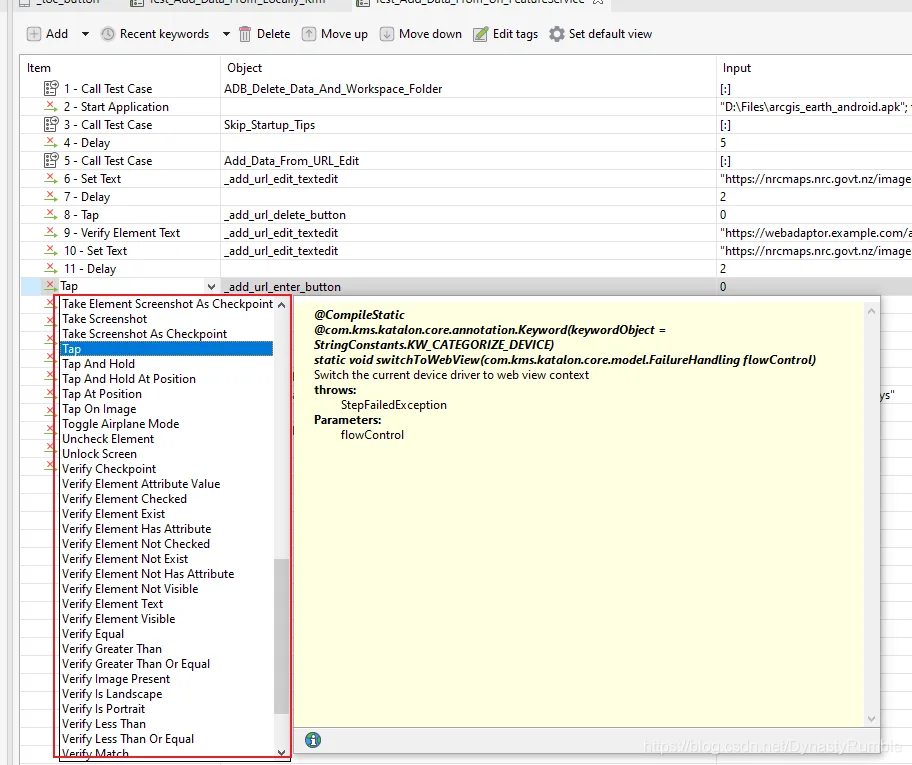Click the Object column header
Screen dimensions: 912x765
pos(468,68)
